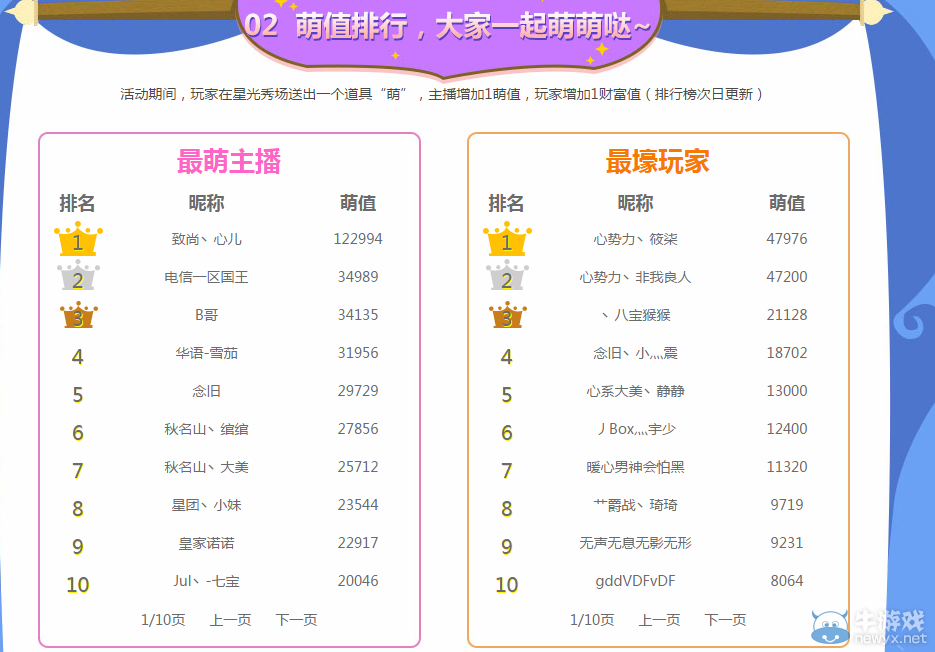This screenshot has width=935, height=652.
Task: Click the 萌值 value 31956
Action: pyautogui.click(x=358, y=353)
